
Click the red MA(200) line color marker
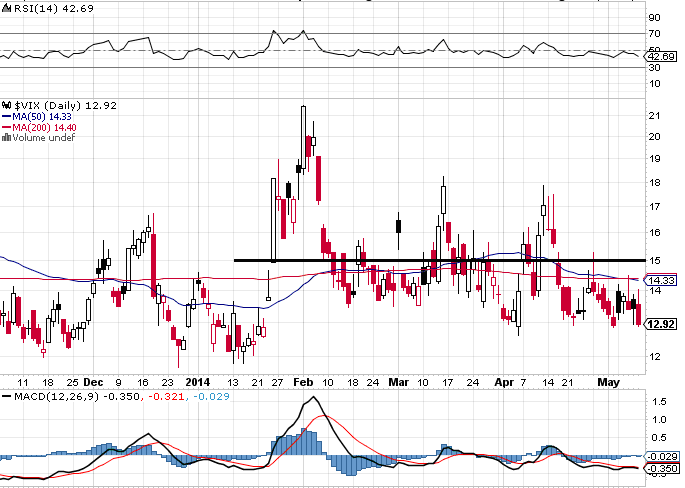(7, 128)
